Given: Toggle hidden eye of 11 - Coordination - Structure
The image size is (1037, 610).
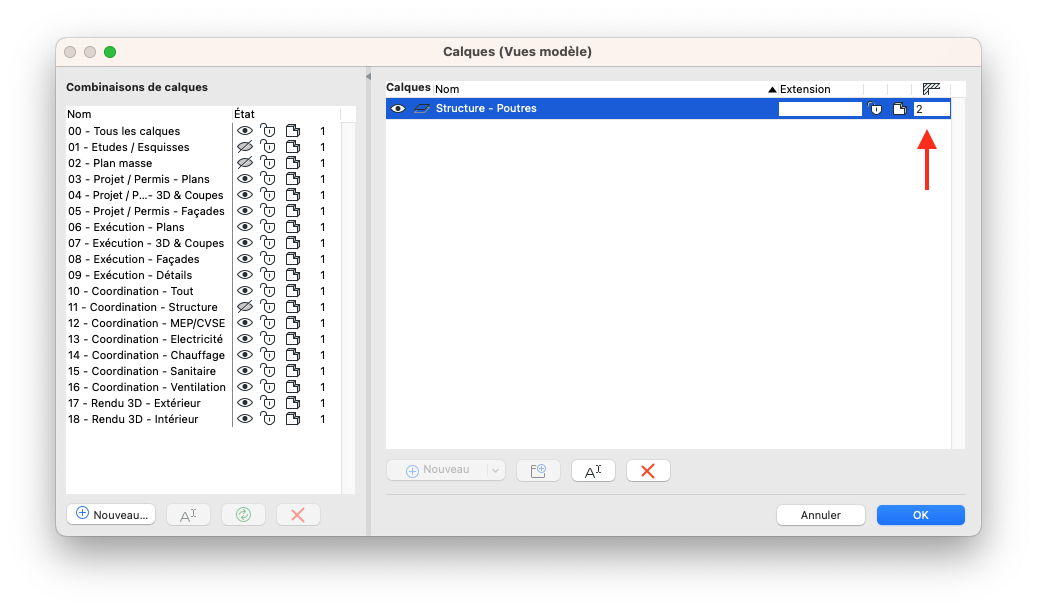Looking at the screenshot, I should (x=245, y=307).
